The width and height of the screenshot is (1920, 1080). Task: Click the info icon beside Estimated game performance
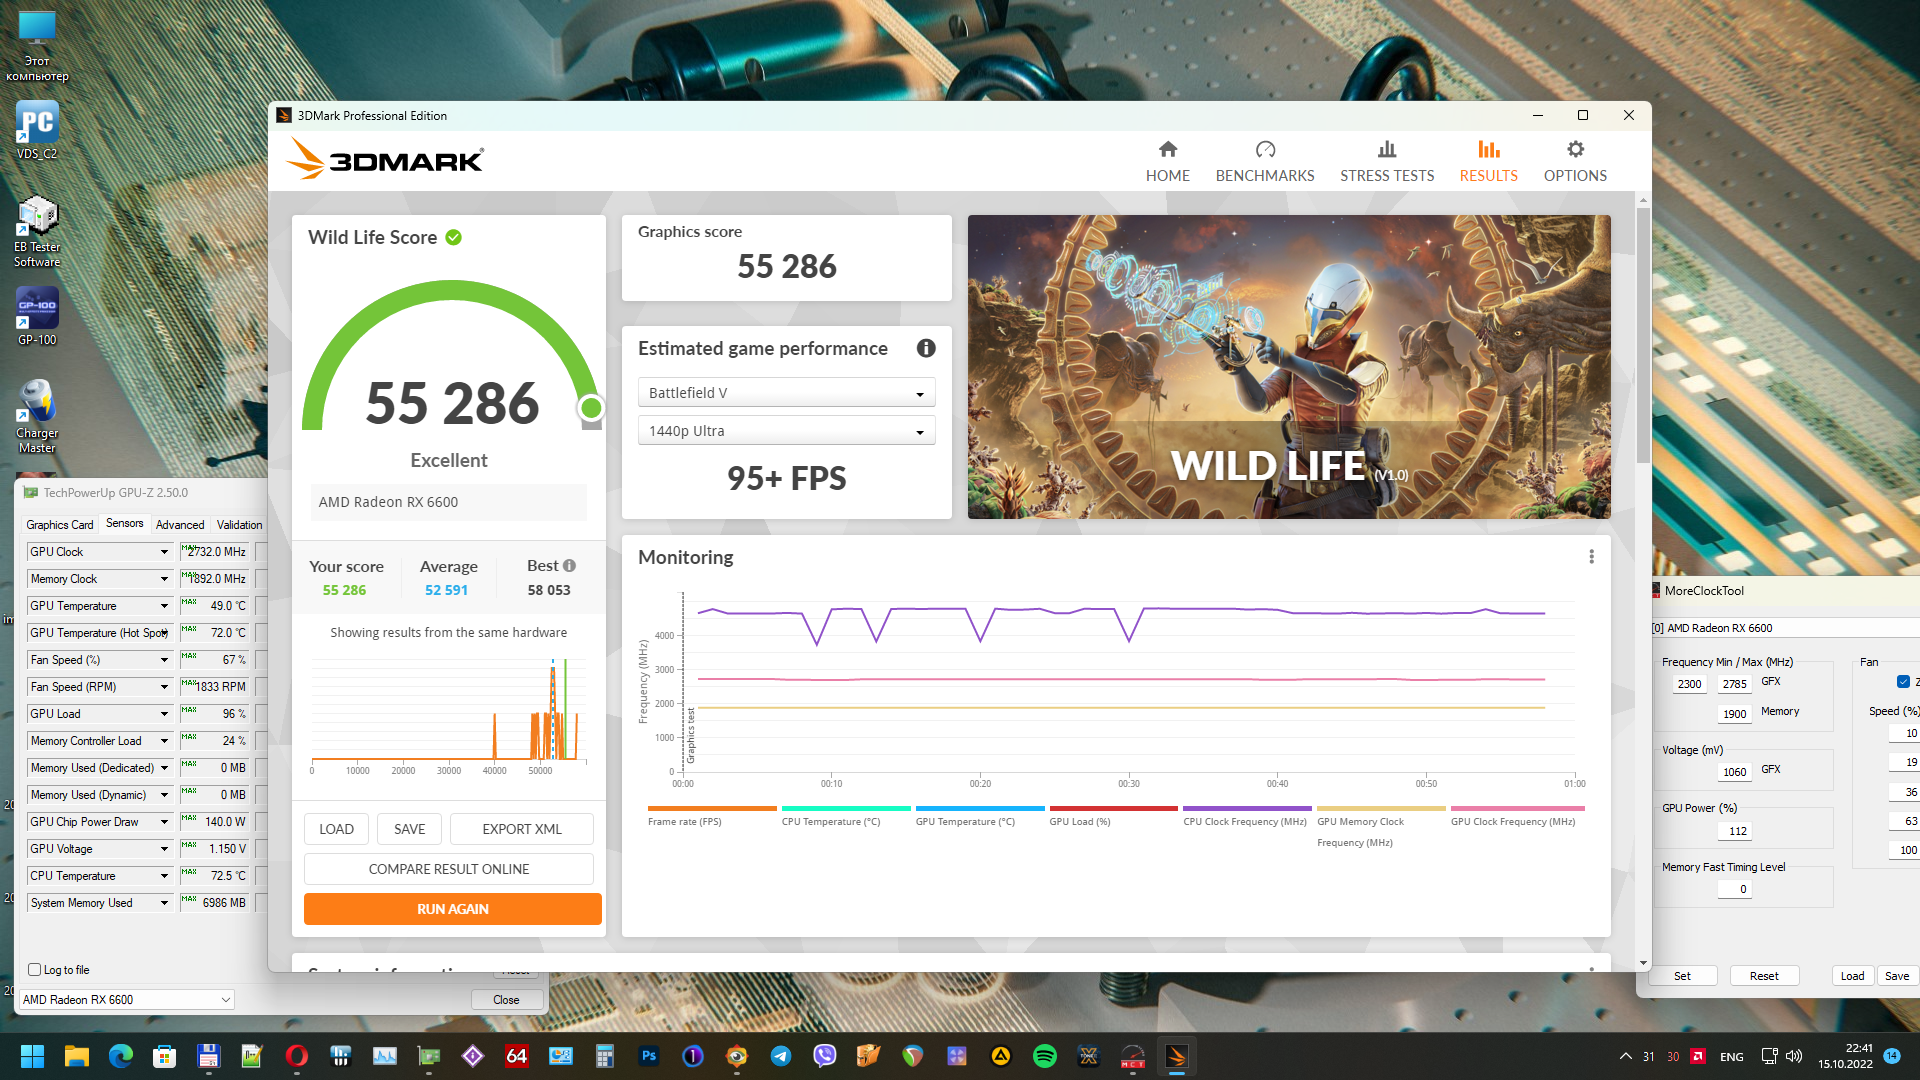pyautogui.click(x=926, y=348)
